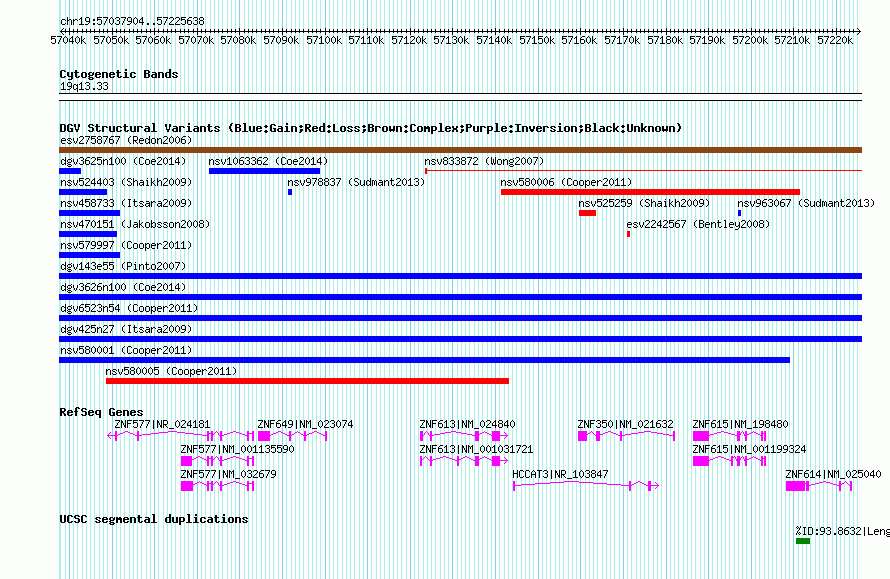Click the nsv580001 (Cooper2011) blue bar
This screenshot has width=890, height=579.
[x=425, y=360]
